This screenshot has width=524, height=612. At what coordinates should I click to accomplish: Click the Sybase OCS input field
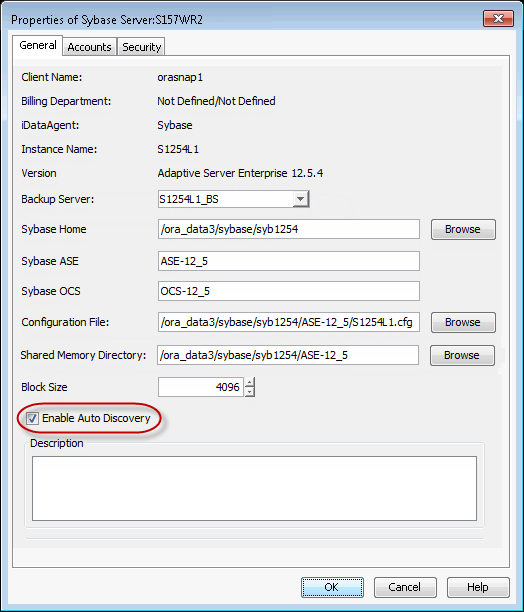(289, 291)
